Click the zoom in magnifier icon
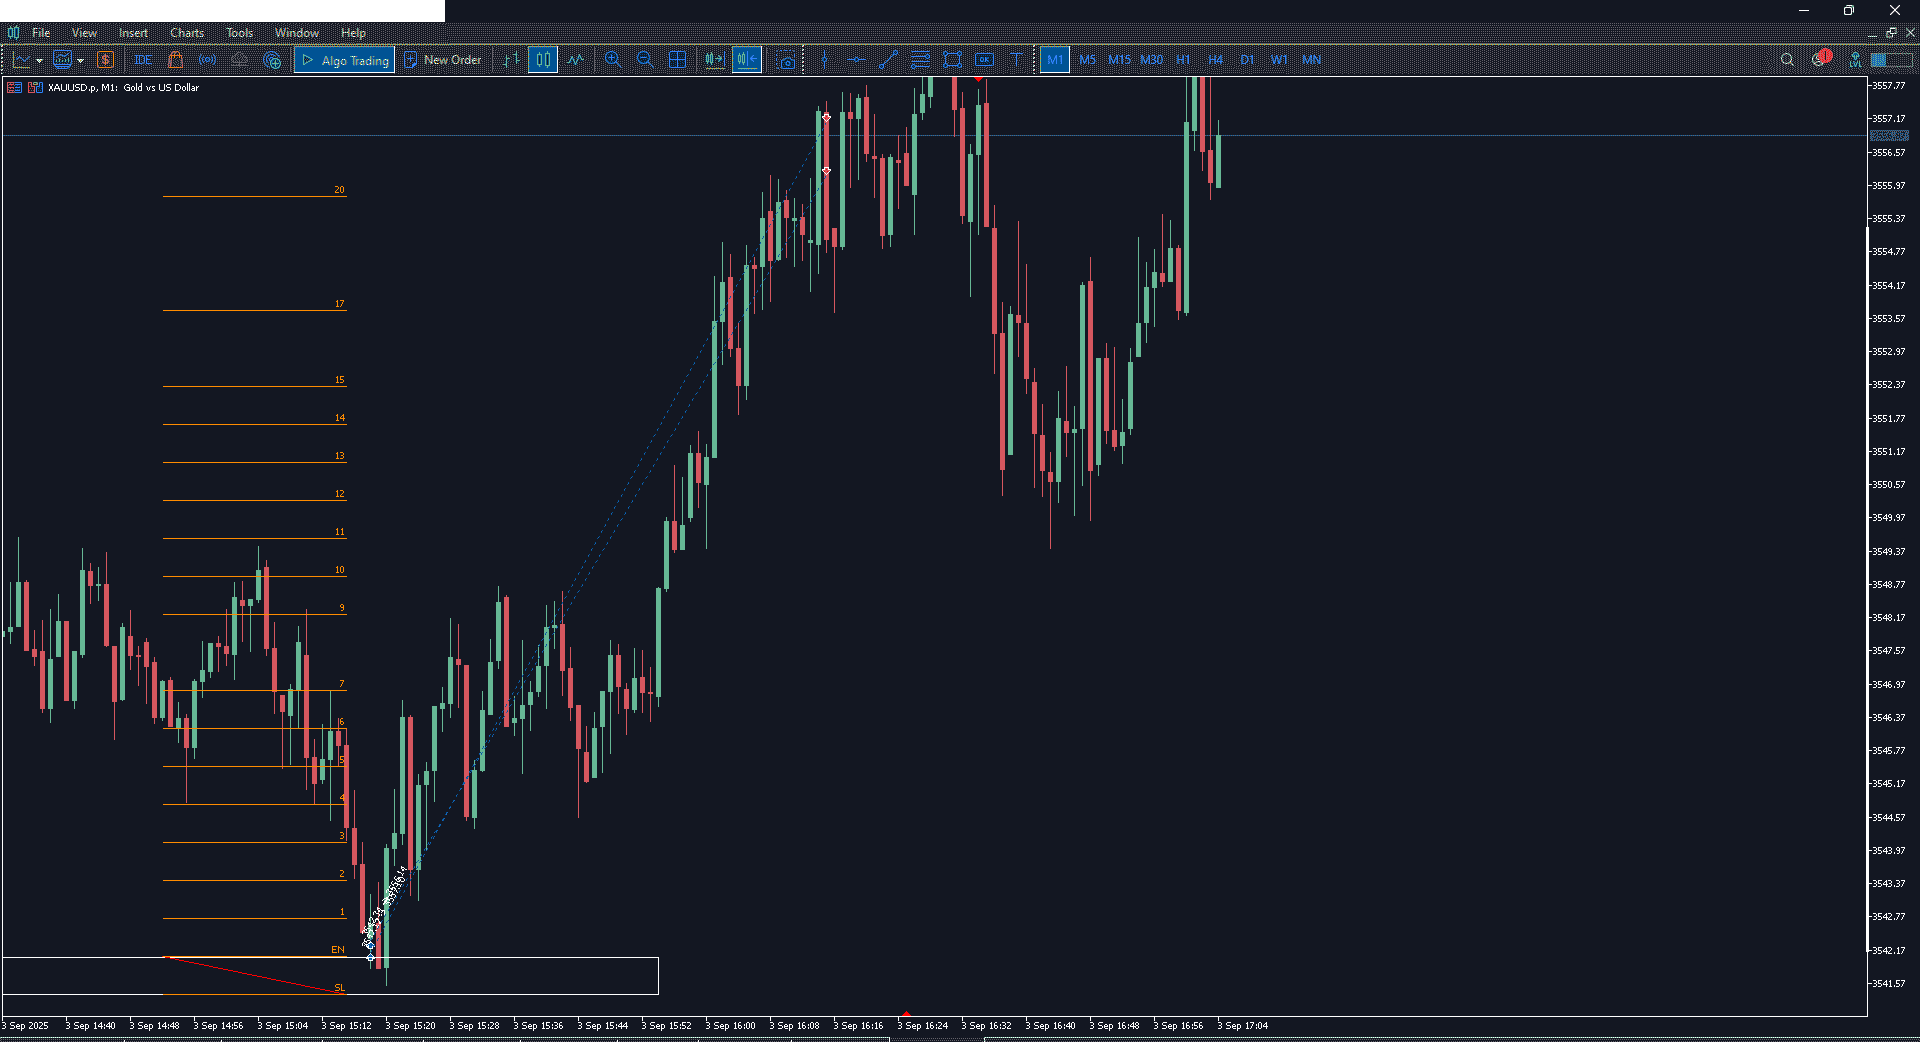Viewport: 1920px width, 1042px height. (613, 60)
